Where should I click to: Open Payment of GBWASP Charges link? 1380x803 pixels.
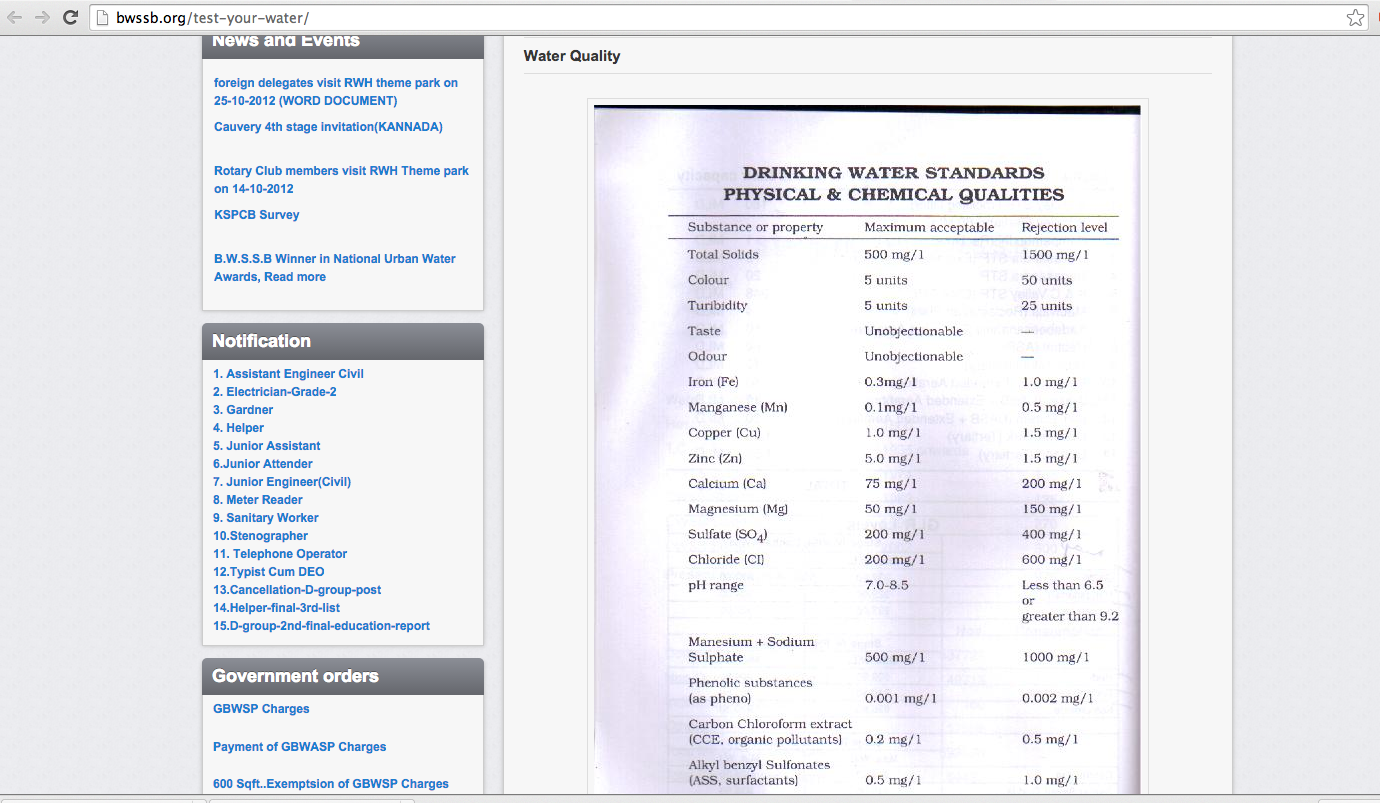click(x=299, y=747)
